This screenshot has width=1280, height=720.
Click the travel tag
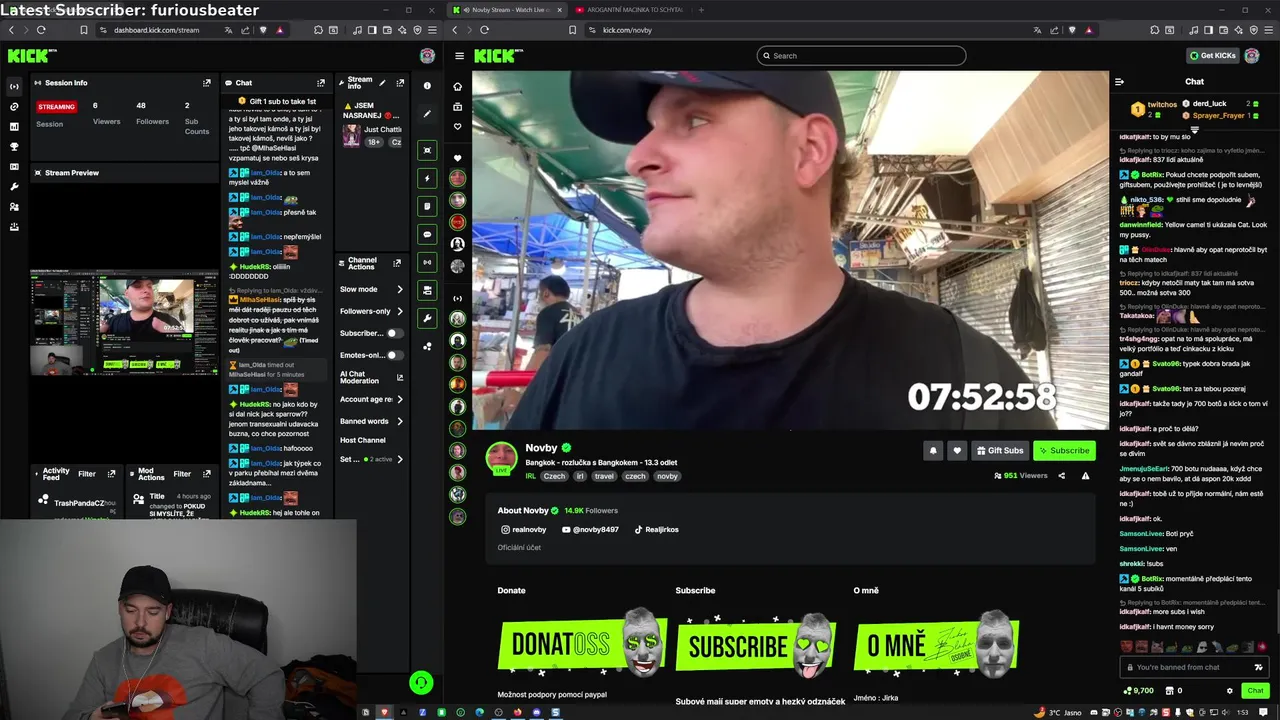(x=604, y=476)
